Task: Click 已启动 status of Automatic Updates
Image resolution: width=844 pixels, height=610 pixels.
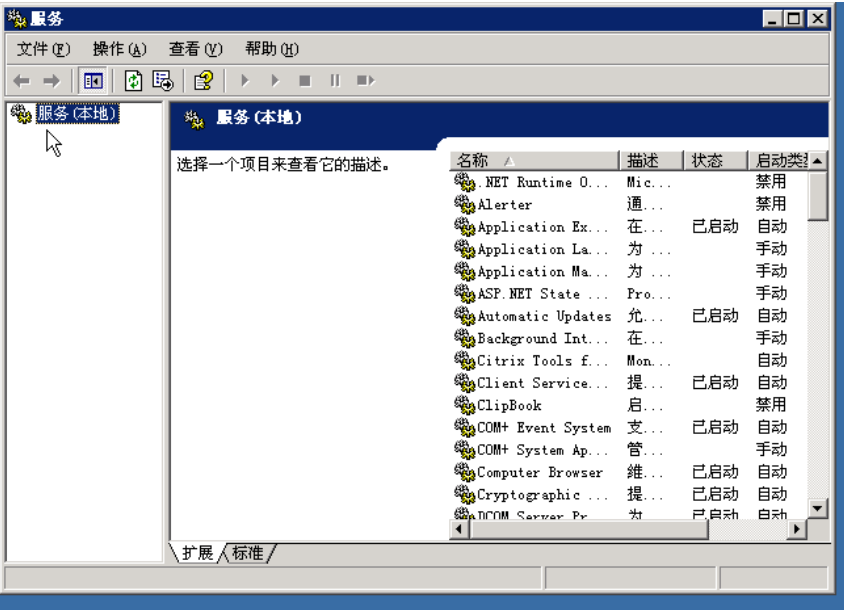Action: pos(715,316)
